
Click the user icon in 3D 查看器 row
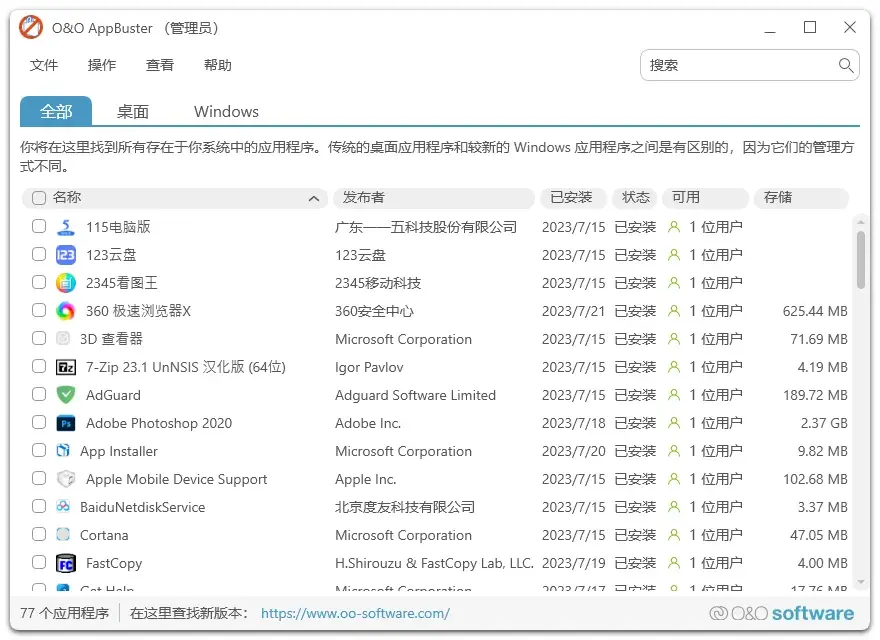(x=673, y=339)
